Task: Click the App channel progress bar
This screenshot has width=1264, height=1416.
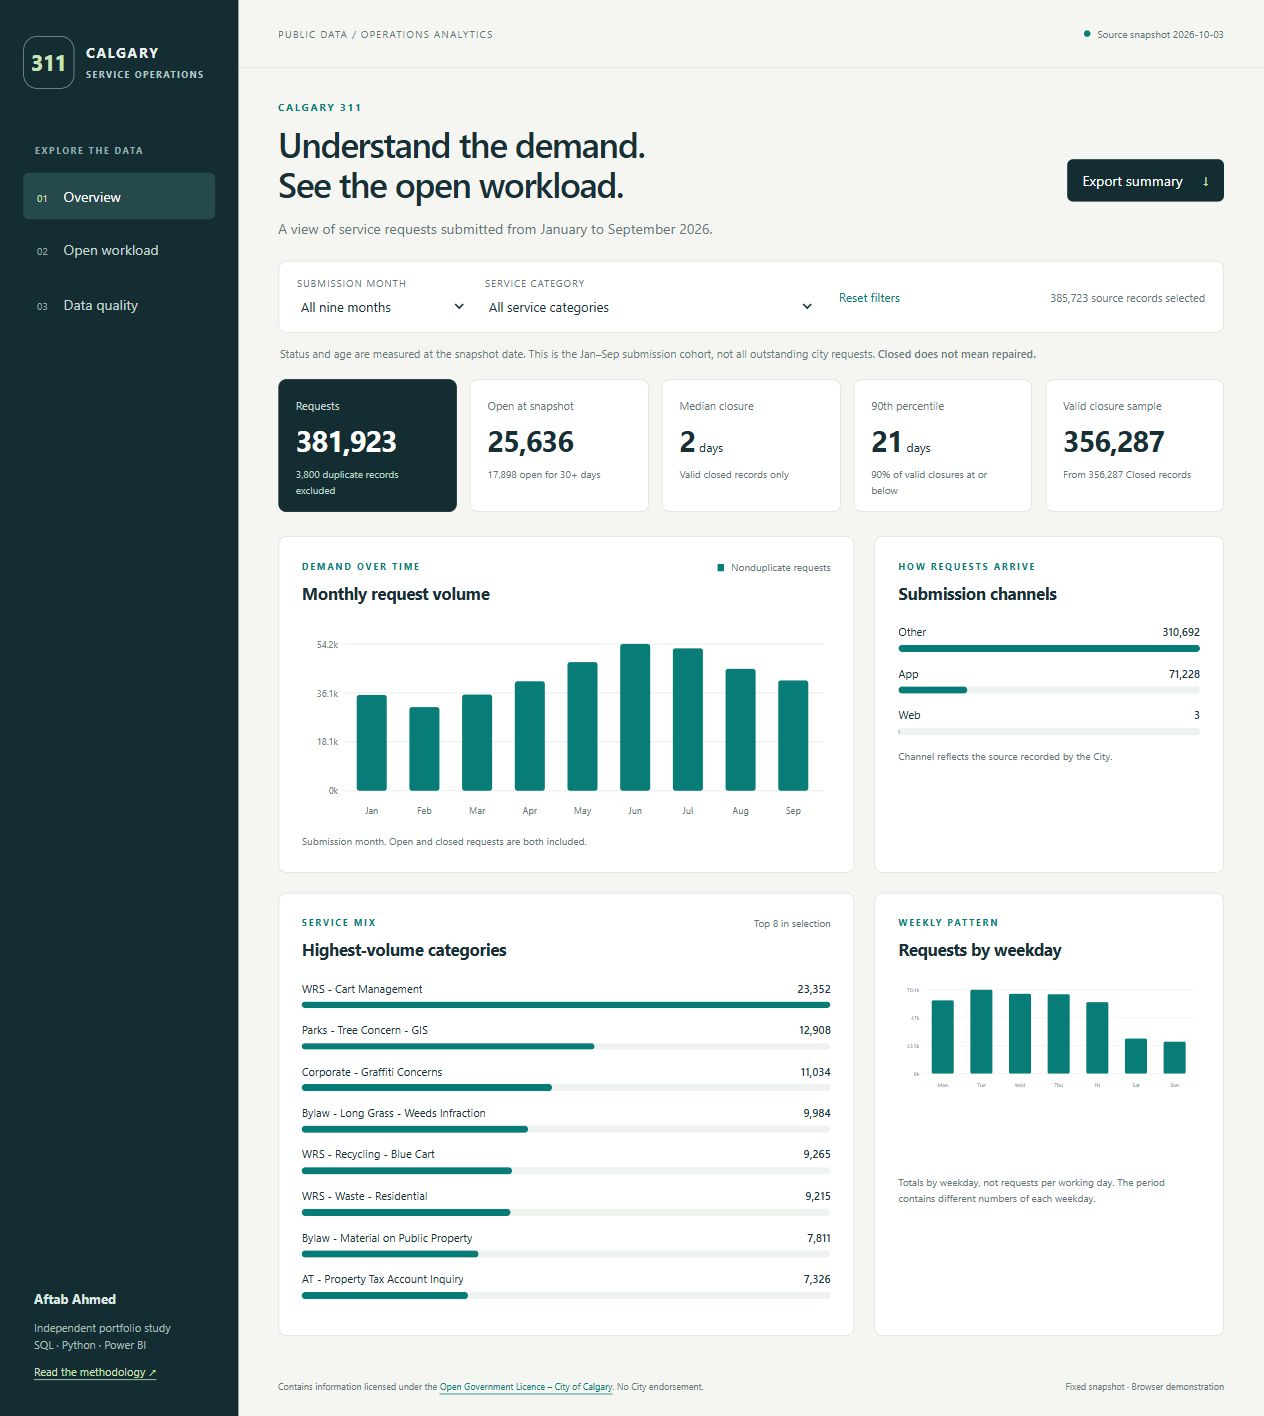Action: coord(1049,690)
